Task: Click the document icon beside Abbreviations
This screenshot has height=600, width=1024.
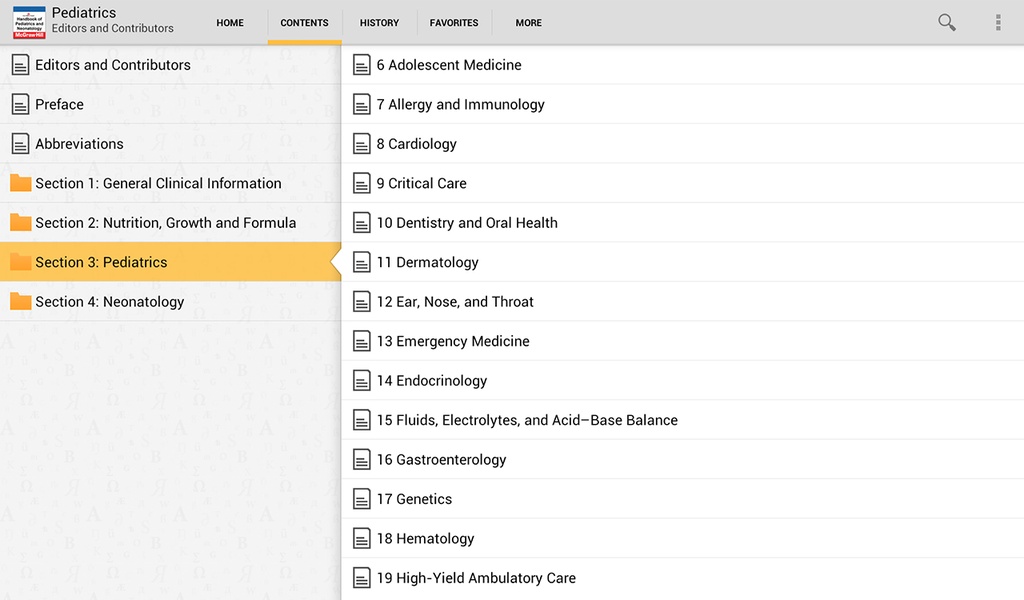Action: 20,144
